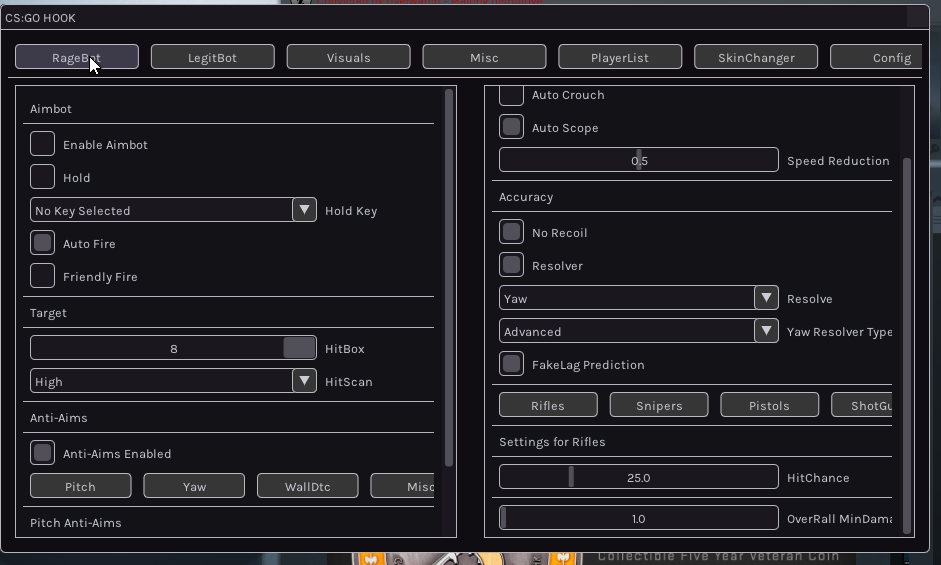The height and width of the screenshot is (565, 941).
Task: Switch to the LegitBot tab
Action: (212, 57)
